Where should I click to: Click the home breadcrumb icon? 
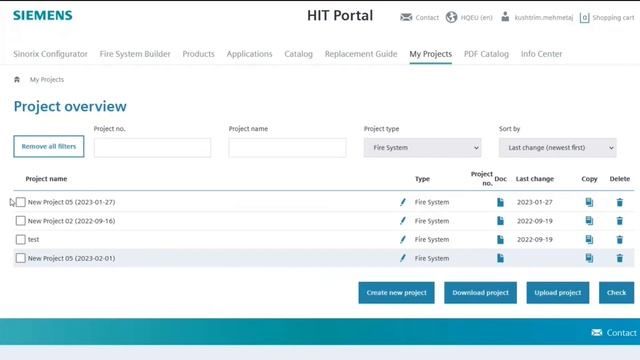pyautogui.click(x=17, y=80)
